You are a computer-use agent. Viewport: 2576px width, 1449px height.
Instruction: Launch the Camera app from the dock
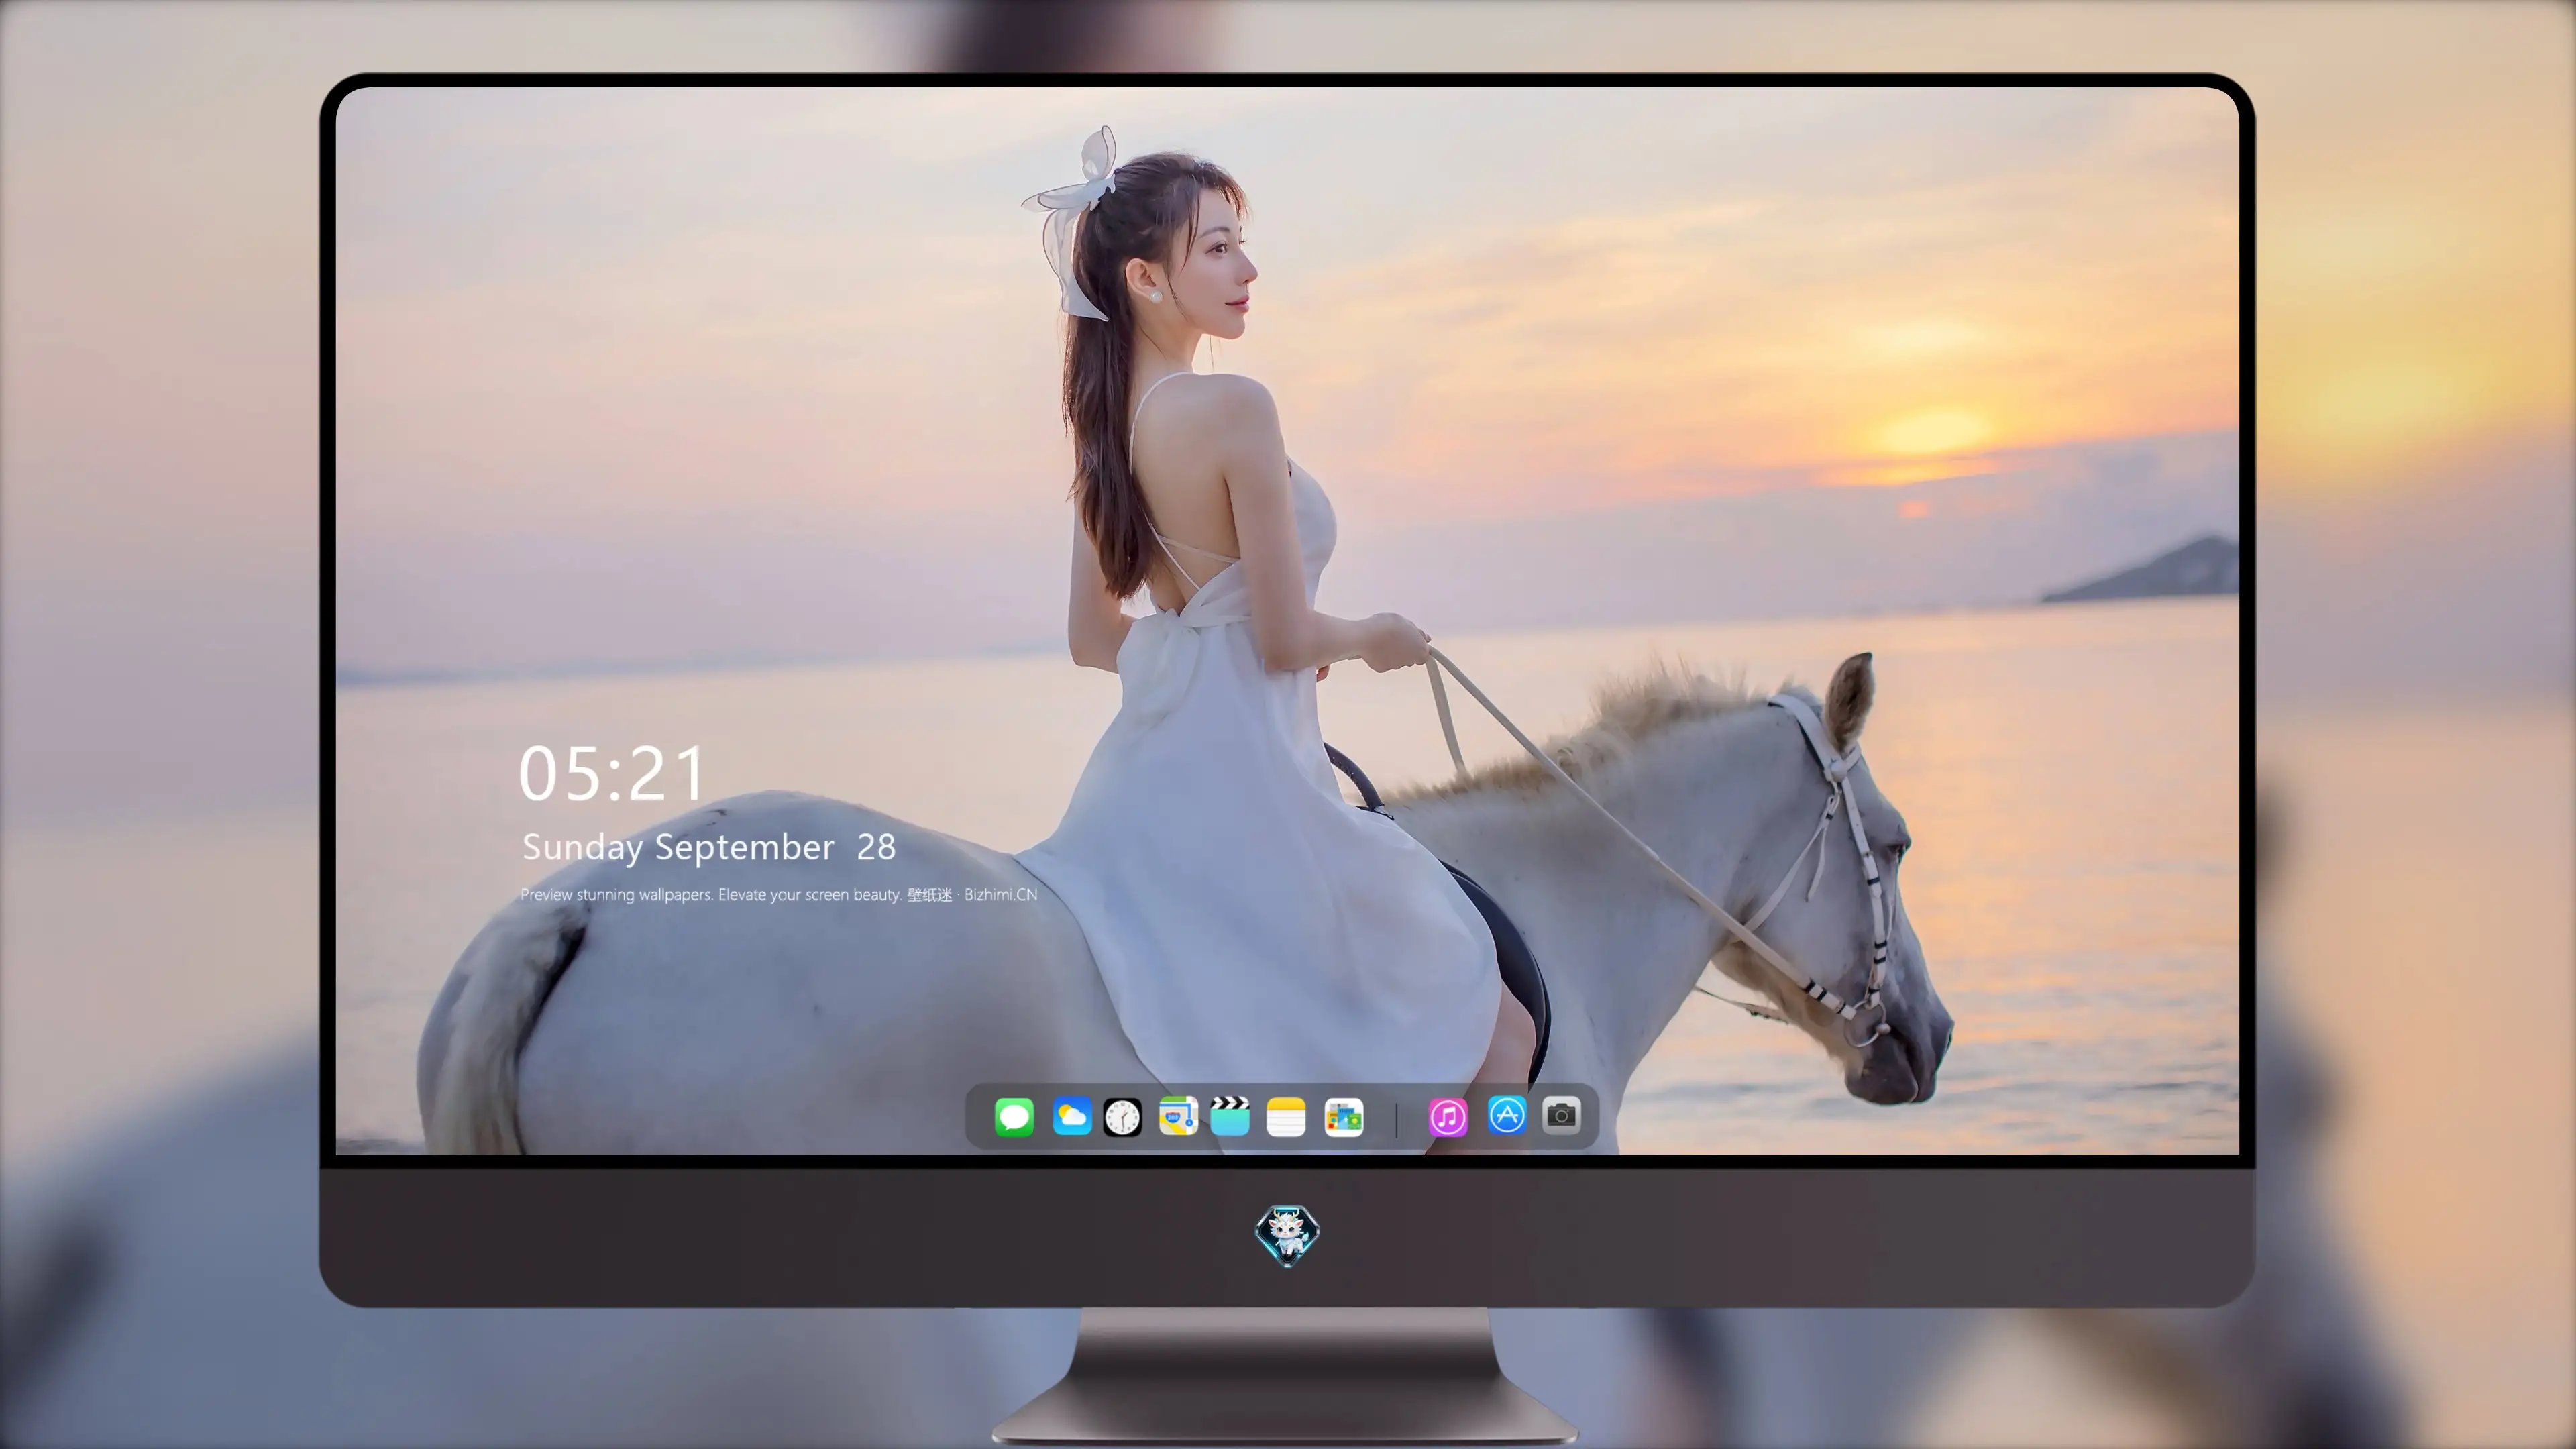1561,1115
